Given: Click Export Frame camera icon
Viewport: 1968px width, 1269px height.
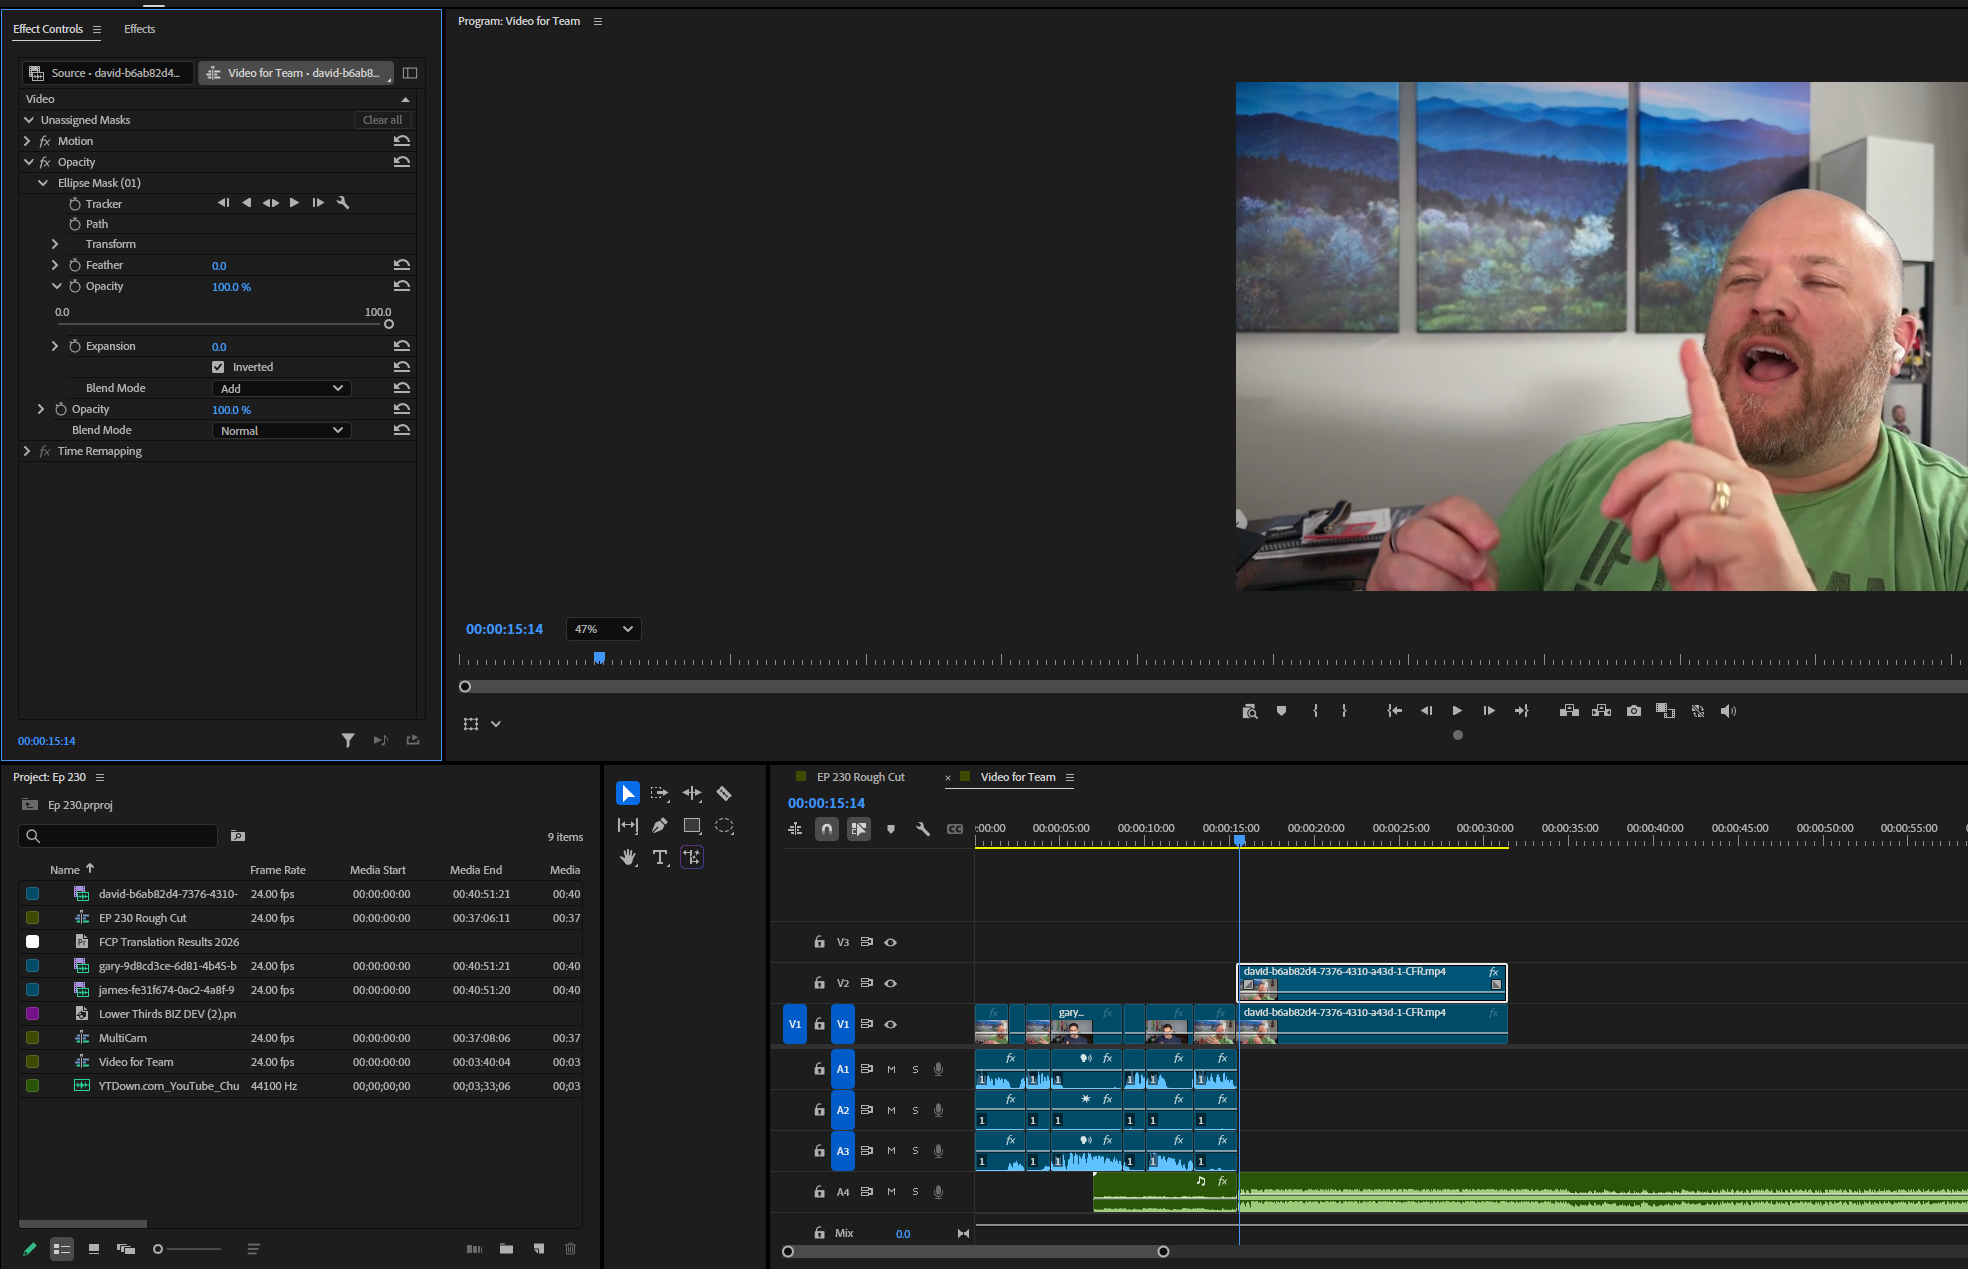Looking at the screenshot, I should tap(1634, 711).
